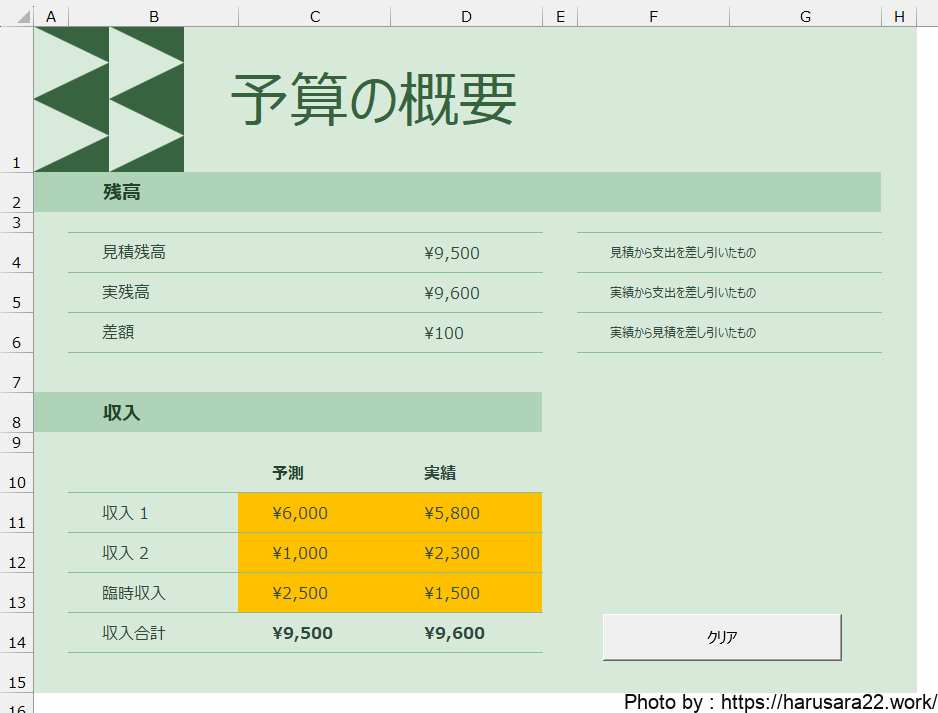Select the 差額 value ¥100
938x713 pixels.
[x=444, y=333]
